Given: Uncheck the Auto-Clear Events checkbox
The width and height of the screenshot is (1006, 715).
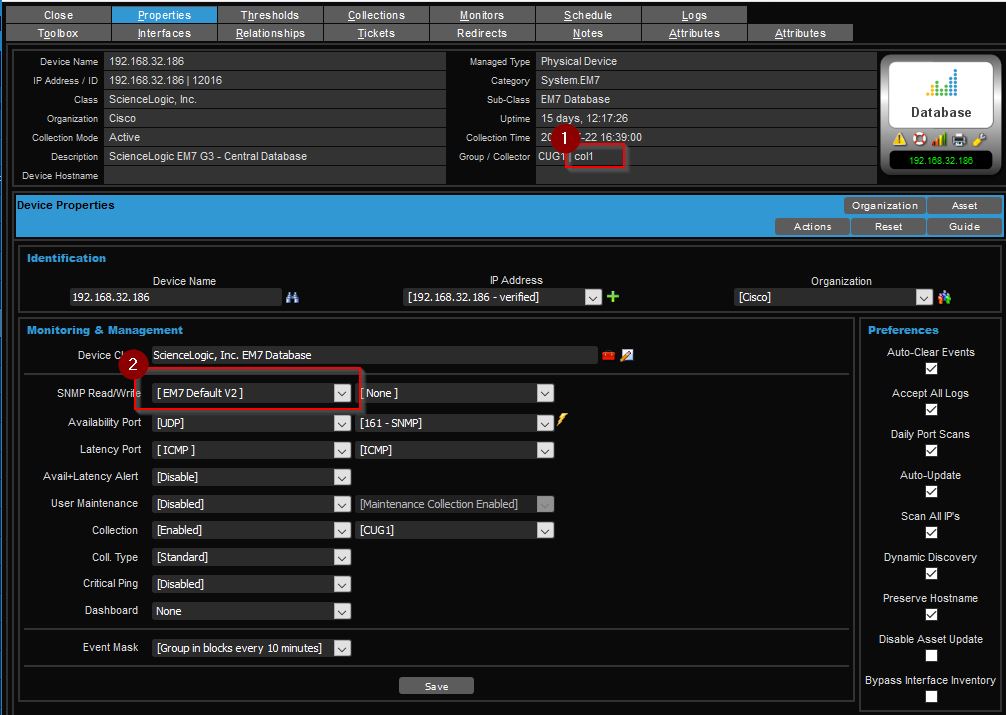Looking at the screenshot, I should click(x=930, y=369).
